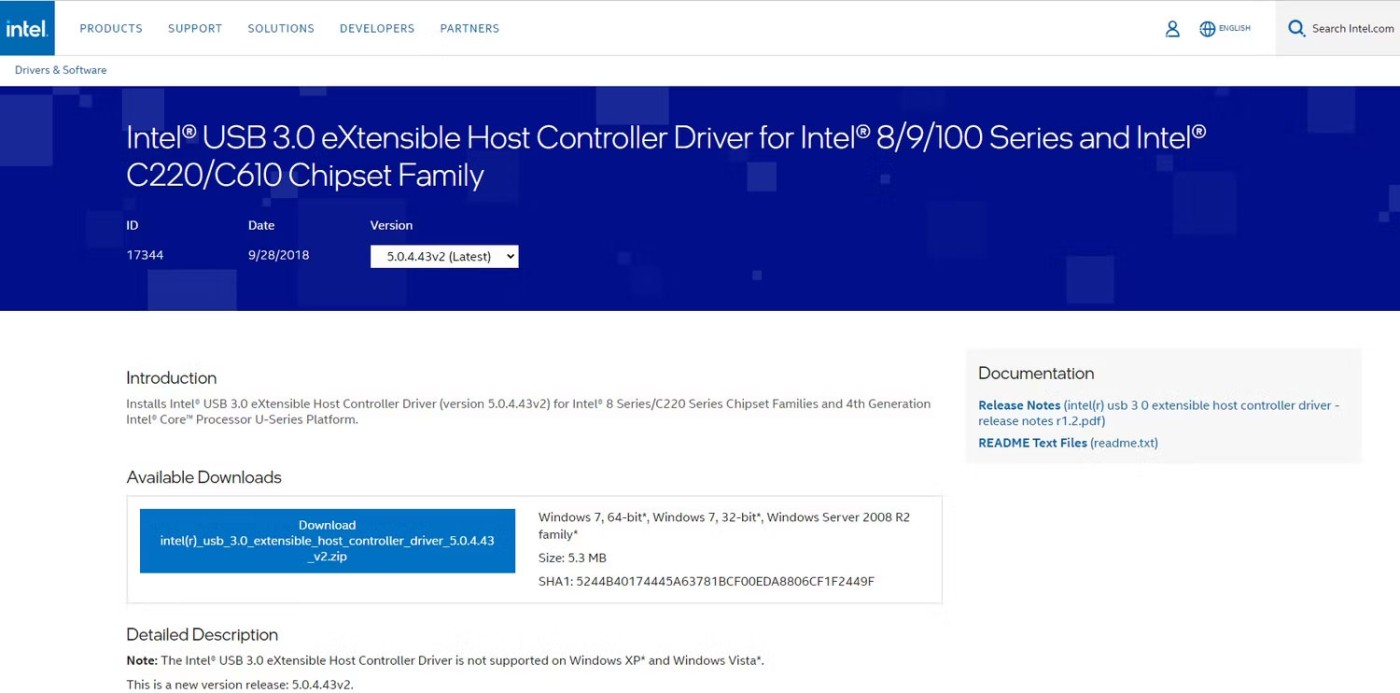Select Solutions in the top navigation
The width and height of the screenshot is (1400, 693).
tap(281, 29)
